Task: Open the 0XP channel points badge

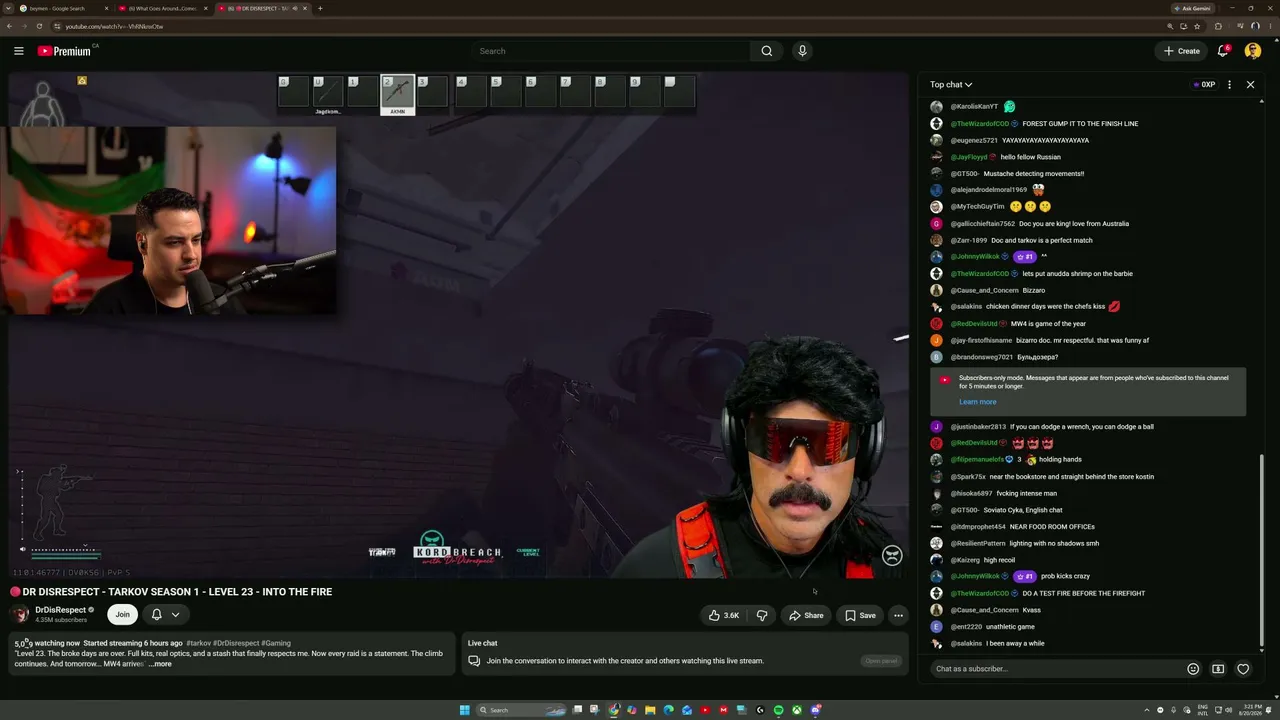Action: (1204, 85)
